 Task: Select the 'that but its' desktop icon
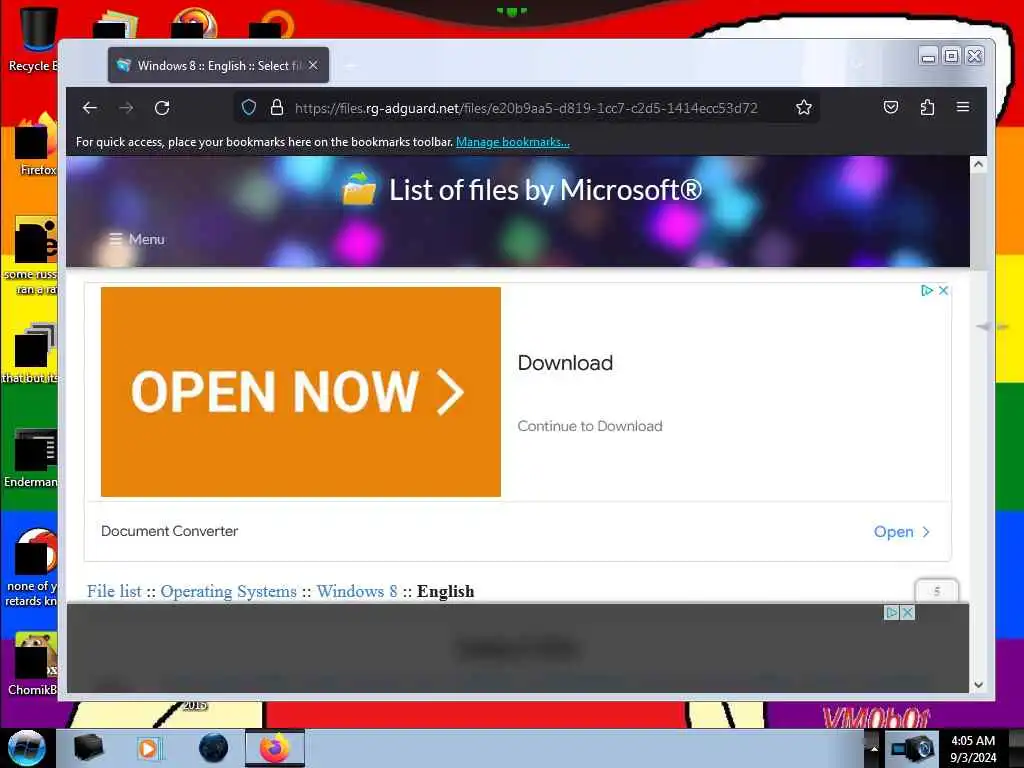tap(31, 353)
